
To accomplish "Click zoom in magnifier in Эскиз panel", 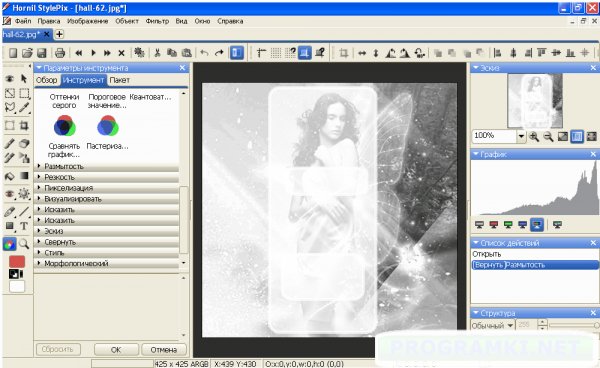I will pos(534,136).
